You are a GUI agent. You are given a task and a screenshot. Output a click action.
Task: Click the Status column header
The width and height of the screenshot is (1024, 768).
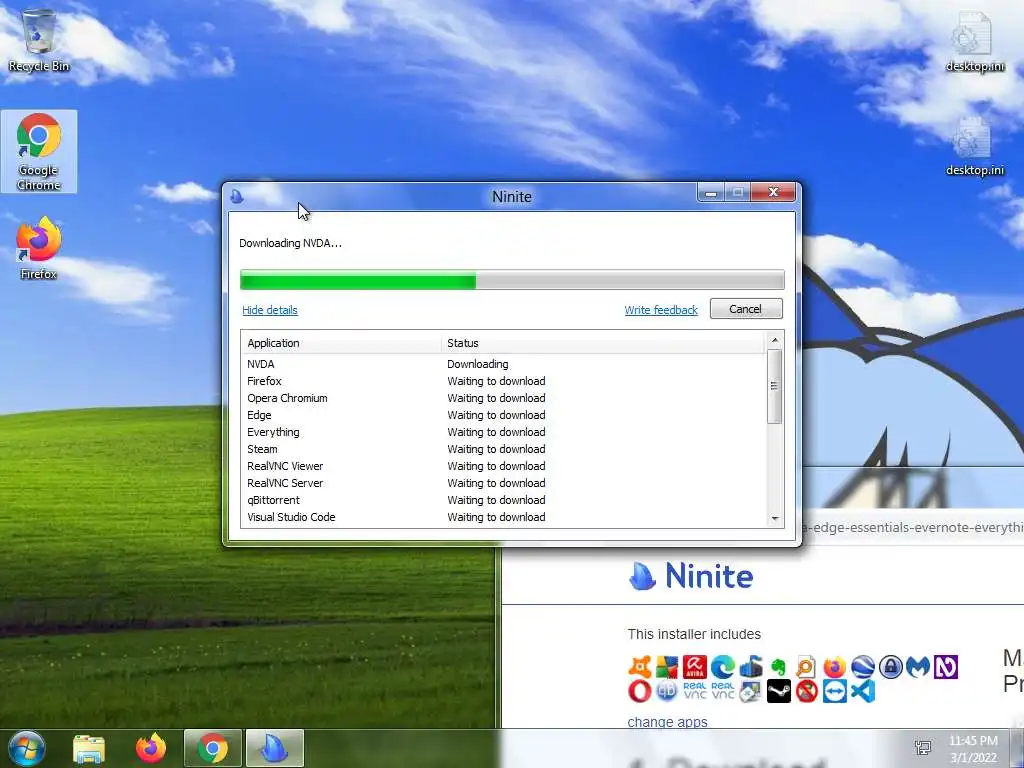coord(603,343)
